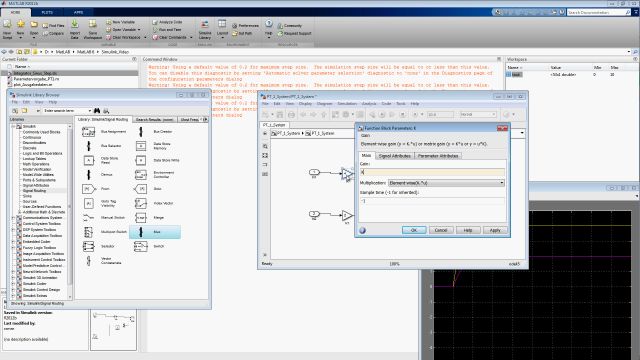Open the Simulink Library icon in toolstrip
640x360 pixels.
click(205, 25)
